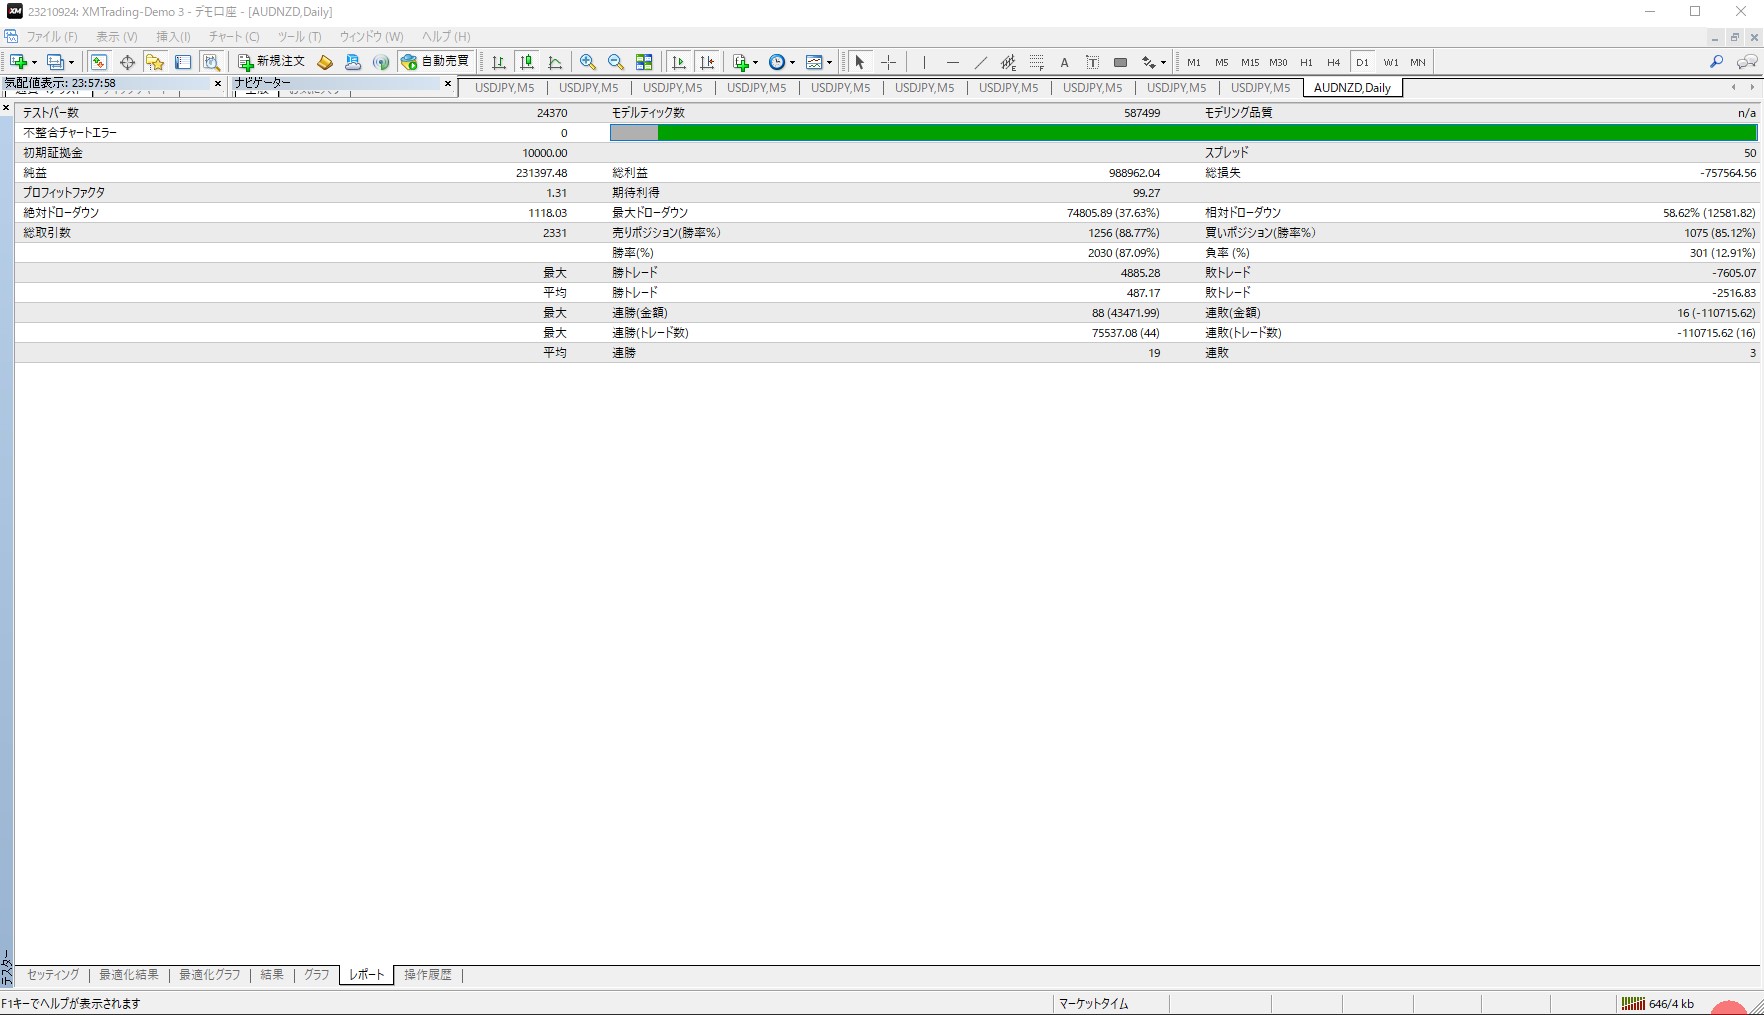Open the search magnifier icon
Screen dimensions: 1764x1015
tap(1717, 62)
